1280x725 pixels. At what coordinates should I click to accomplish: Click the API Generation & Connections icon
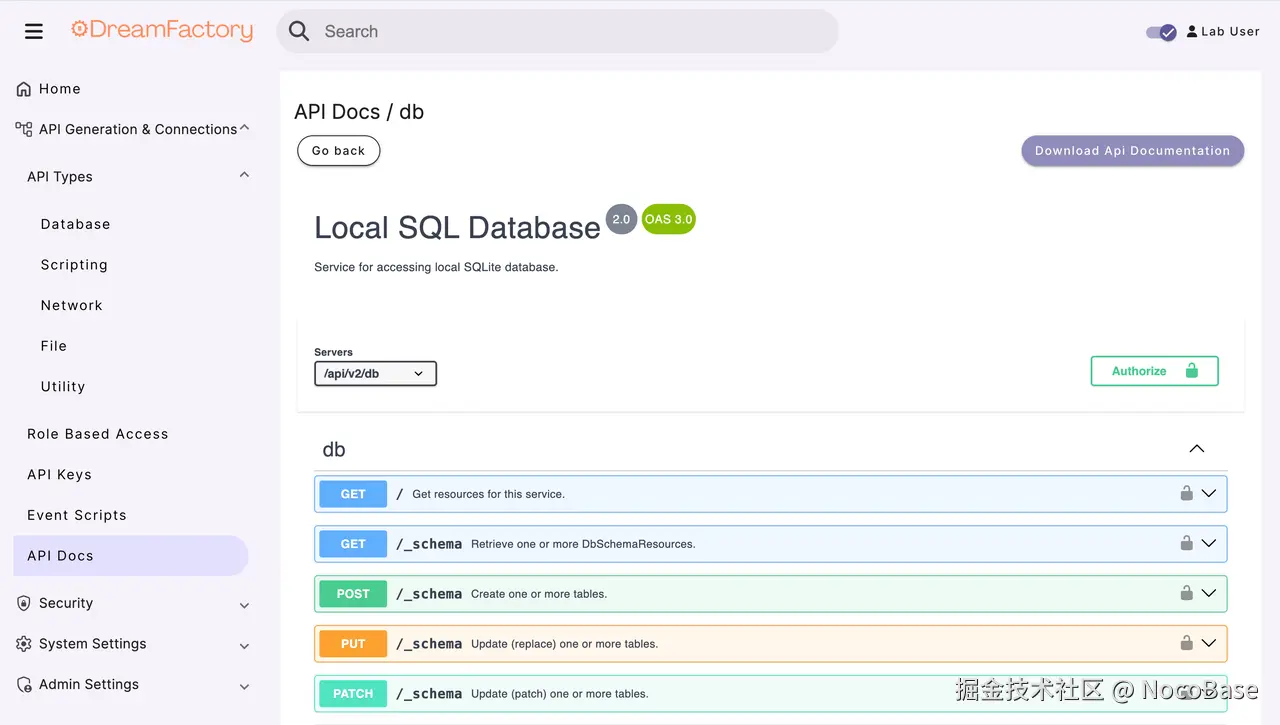pos(24,129)
